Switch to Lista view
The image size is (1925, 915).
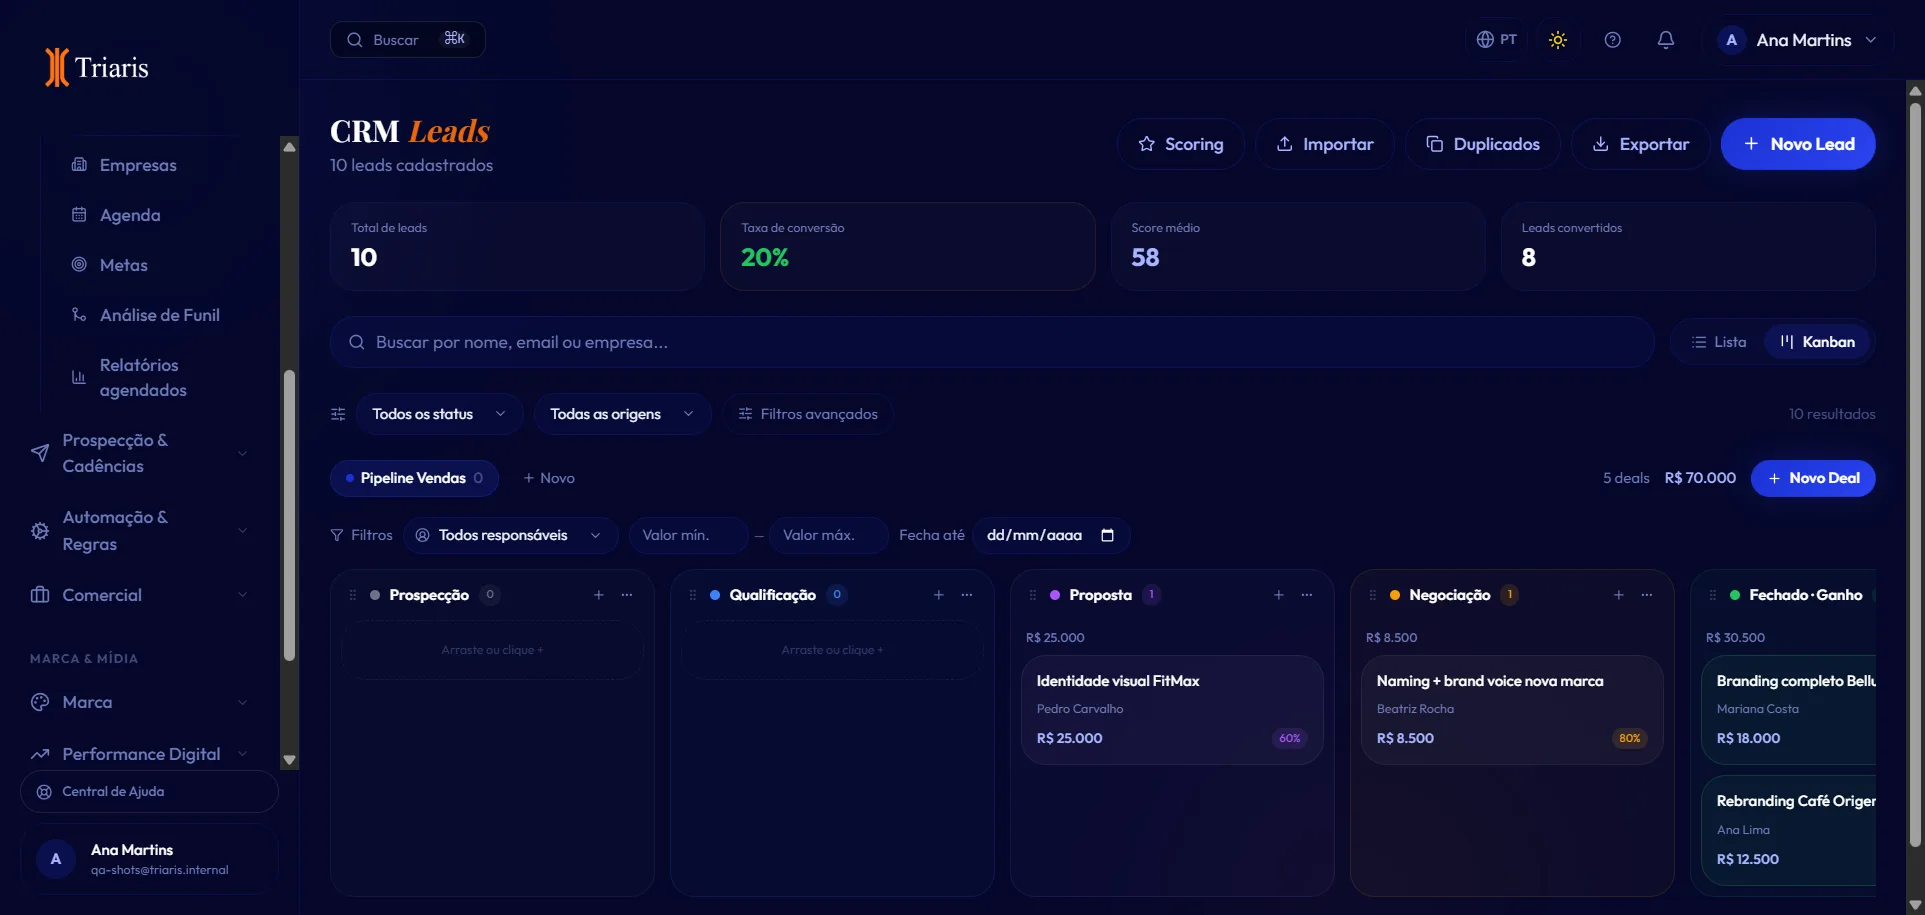pyautogui.click(x=1719, y=342)
